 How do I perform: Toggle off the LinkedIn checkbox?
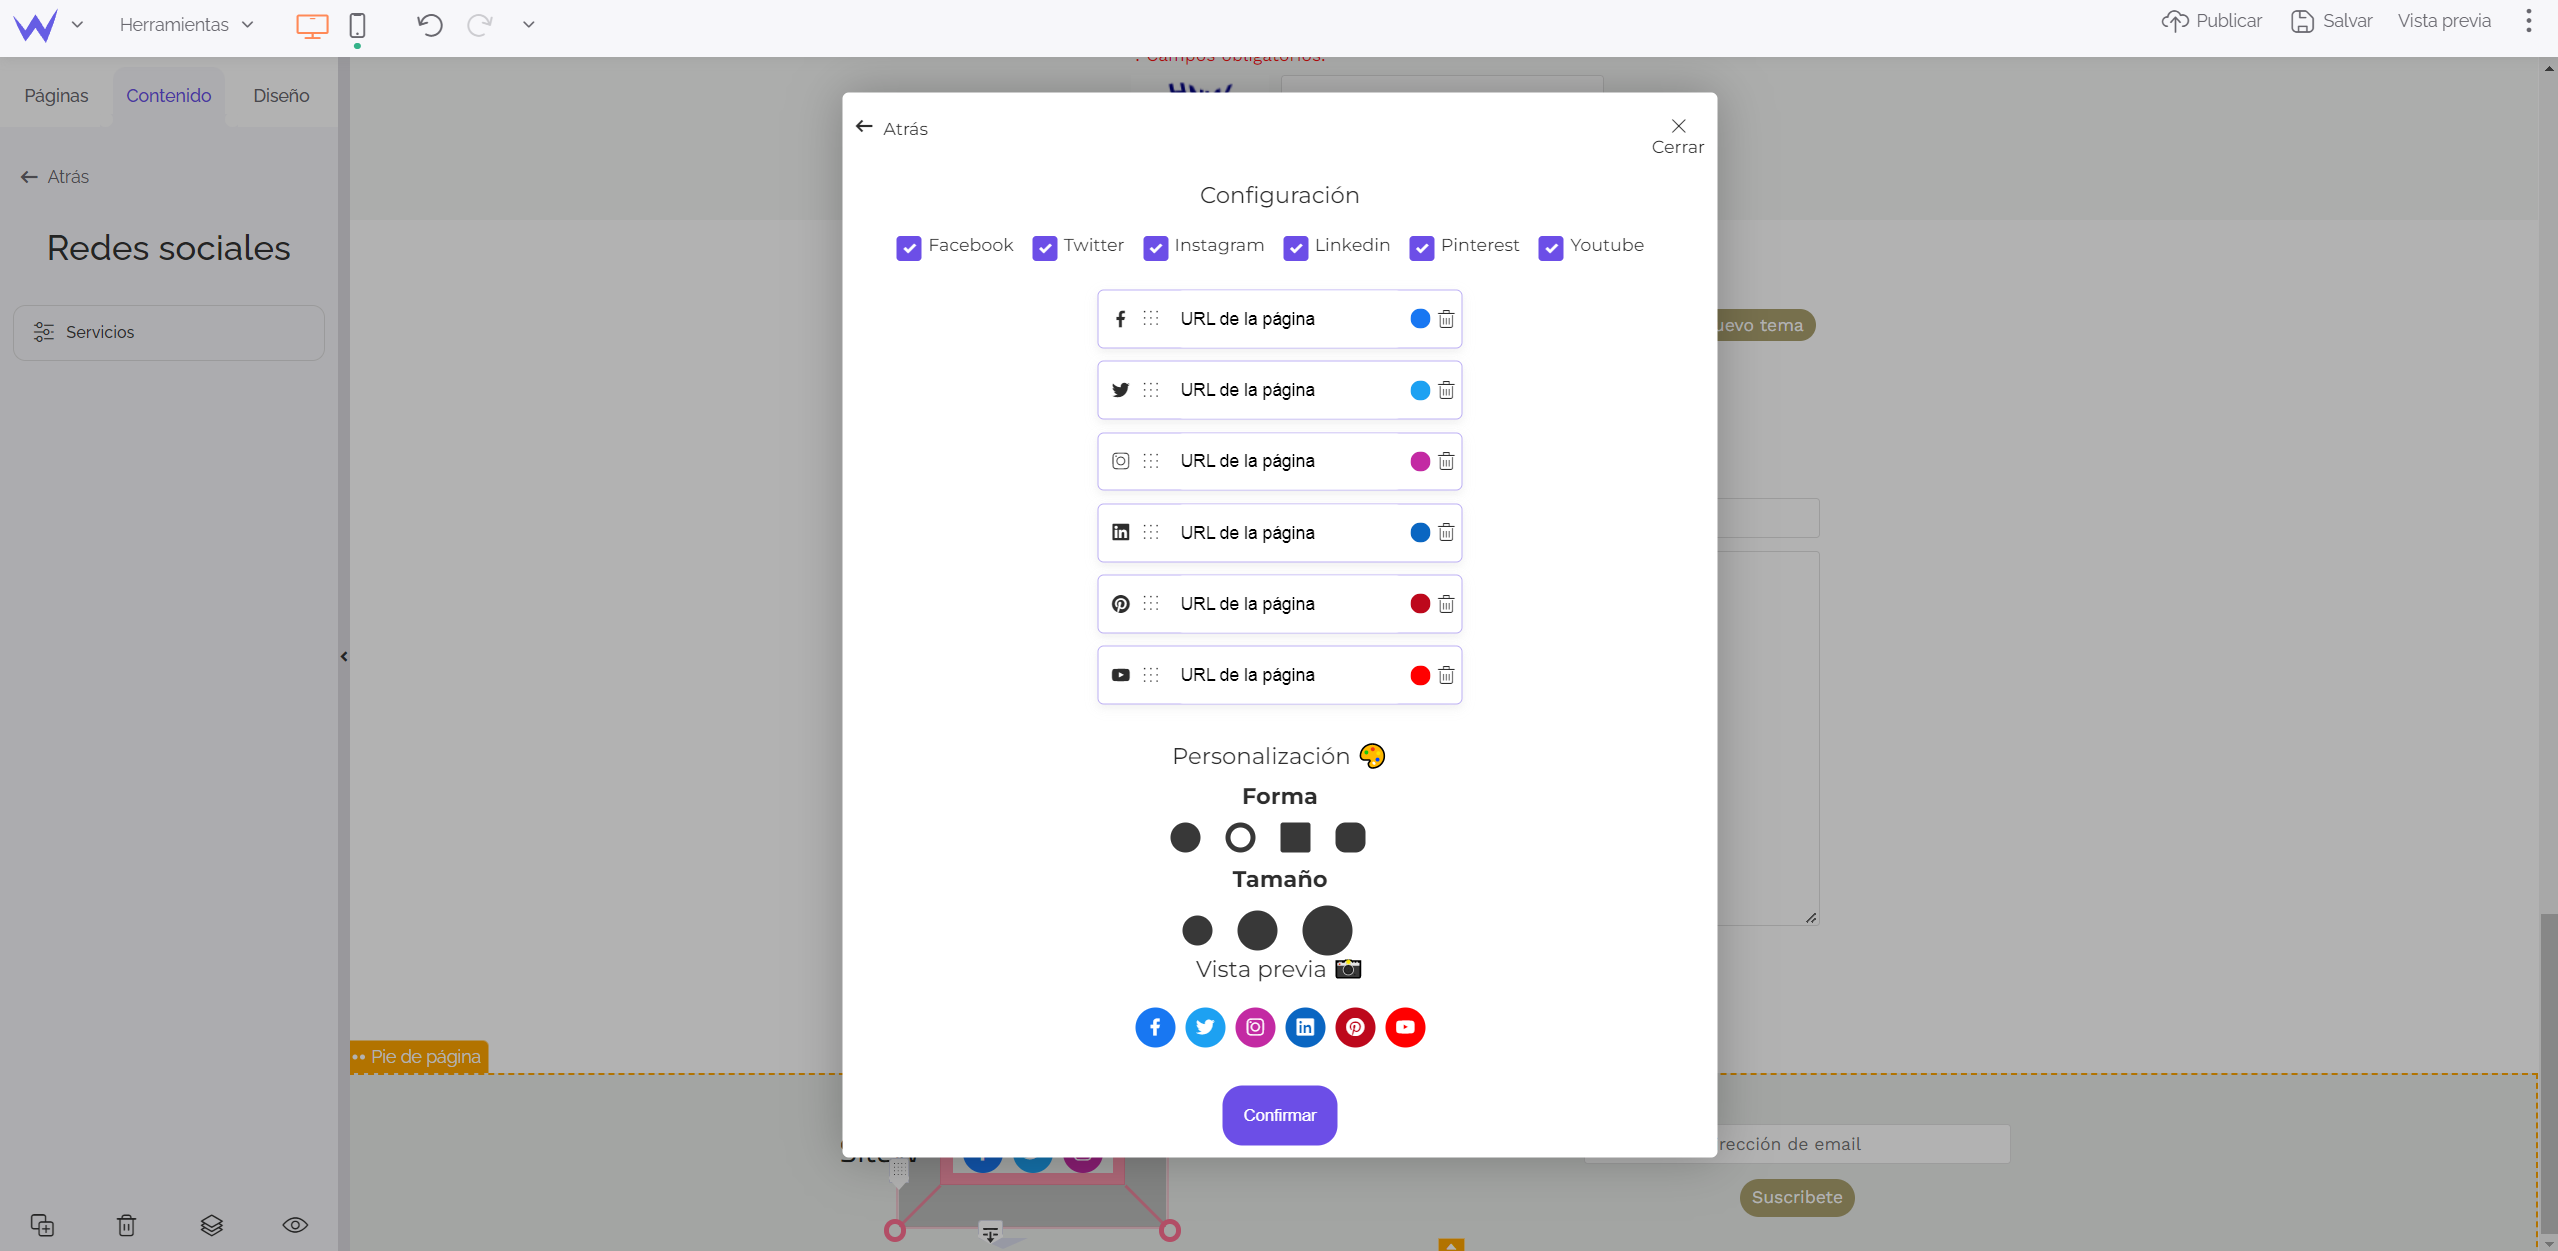pos(1294,246)
